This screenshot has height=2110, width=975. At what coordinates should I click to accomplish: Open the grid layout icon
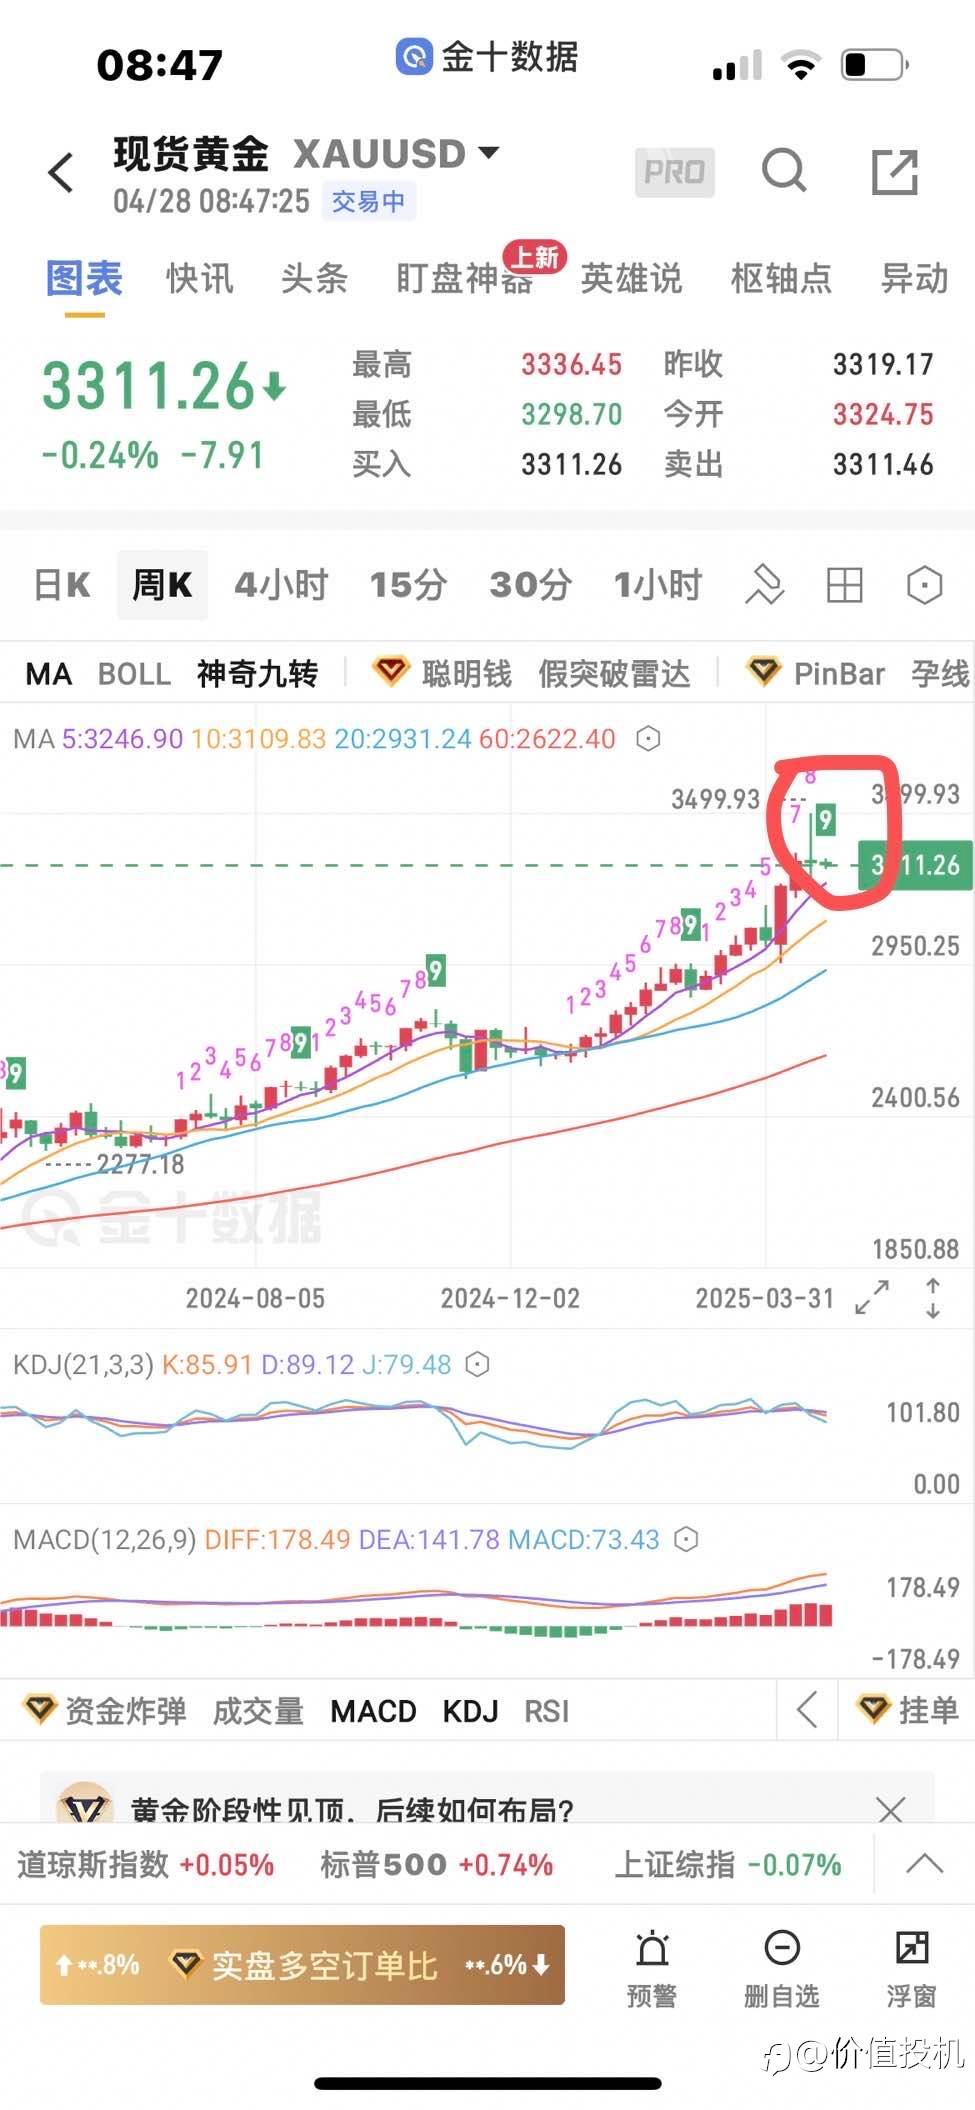[x=844, y=585]
